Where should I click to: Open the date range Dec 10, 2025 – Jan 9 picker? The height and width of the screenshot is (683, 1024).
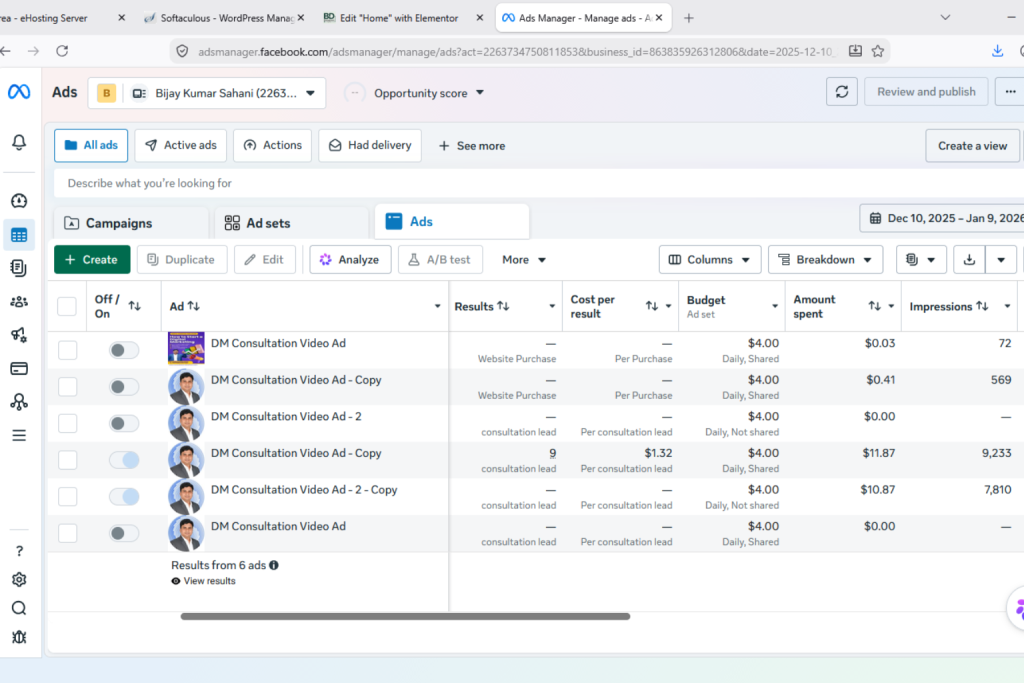coord(942,218)
